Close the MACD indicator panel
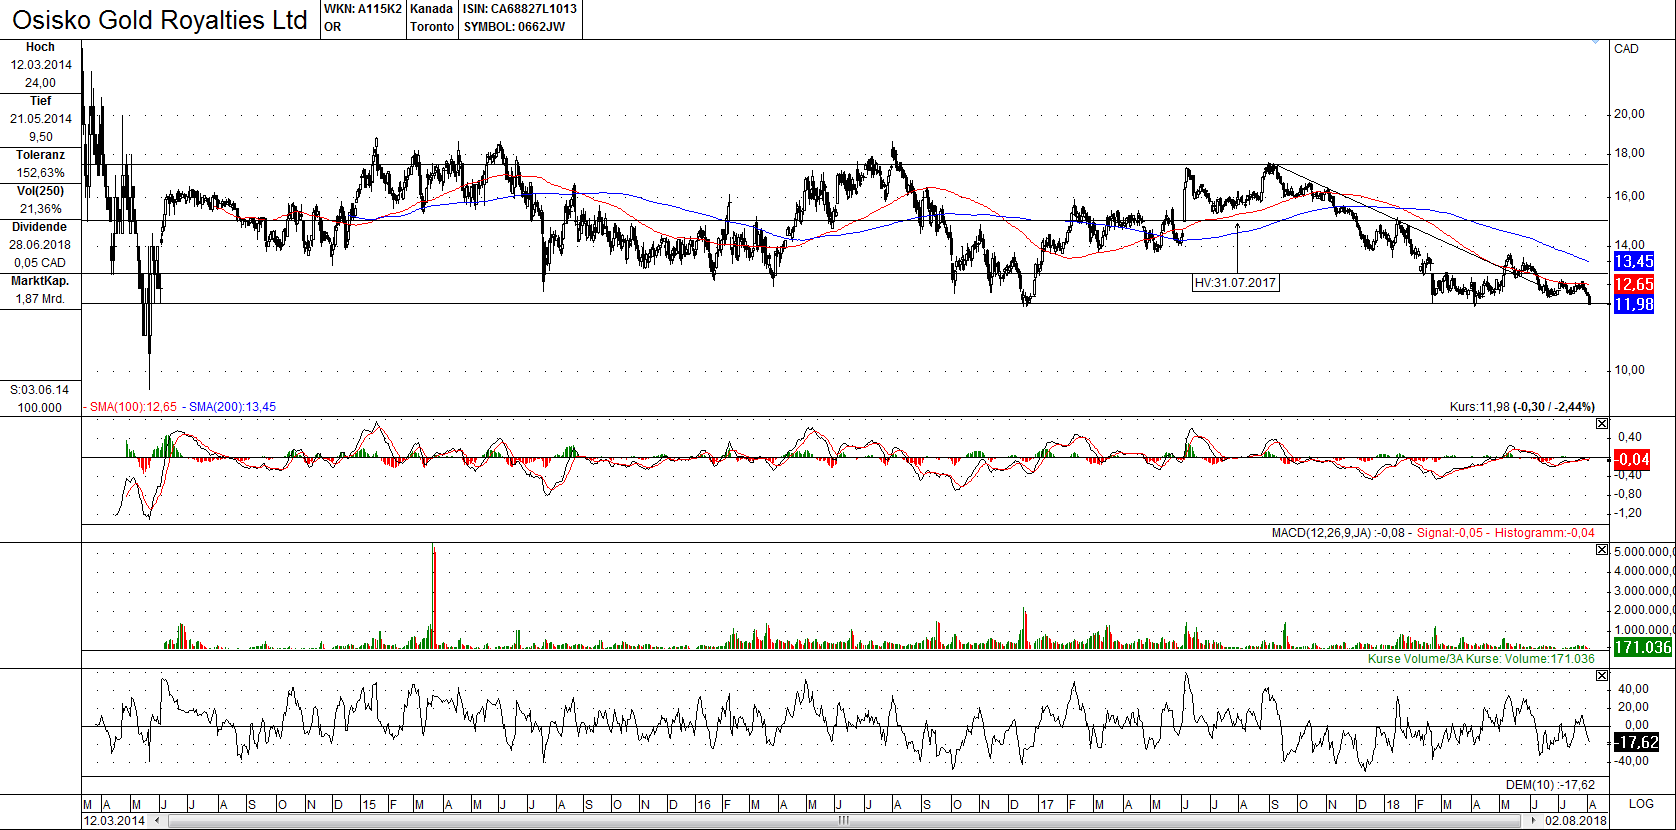 [1602, 424]
